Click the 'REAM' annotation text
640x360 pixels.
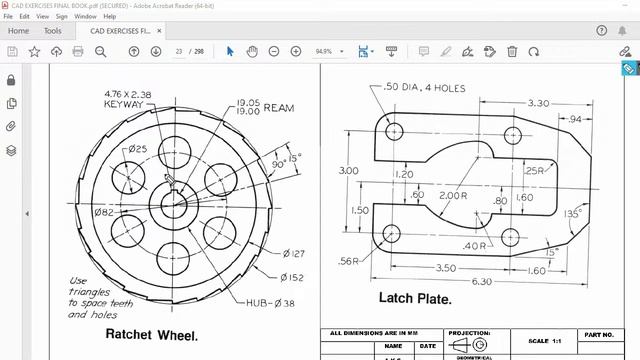279,108
